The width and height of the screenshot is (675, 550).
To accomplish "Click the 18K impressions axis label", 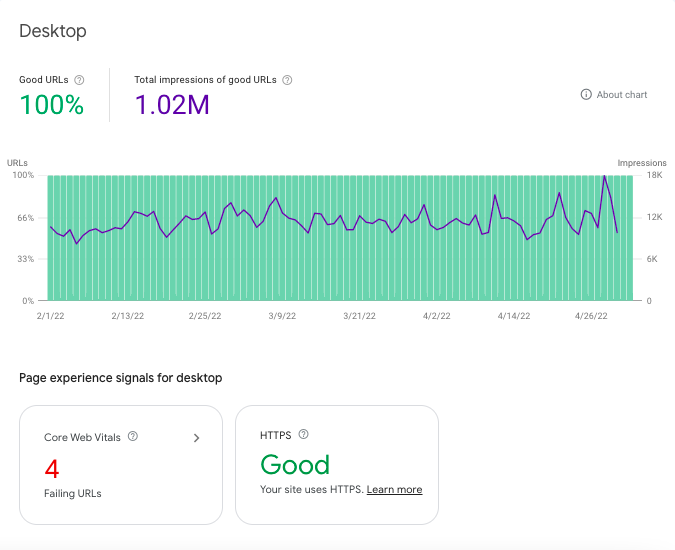I will [654, 175].
